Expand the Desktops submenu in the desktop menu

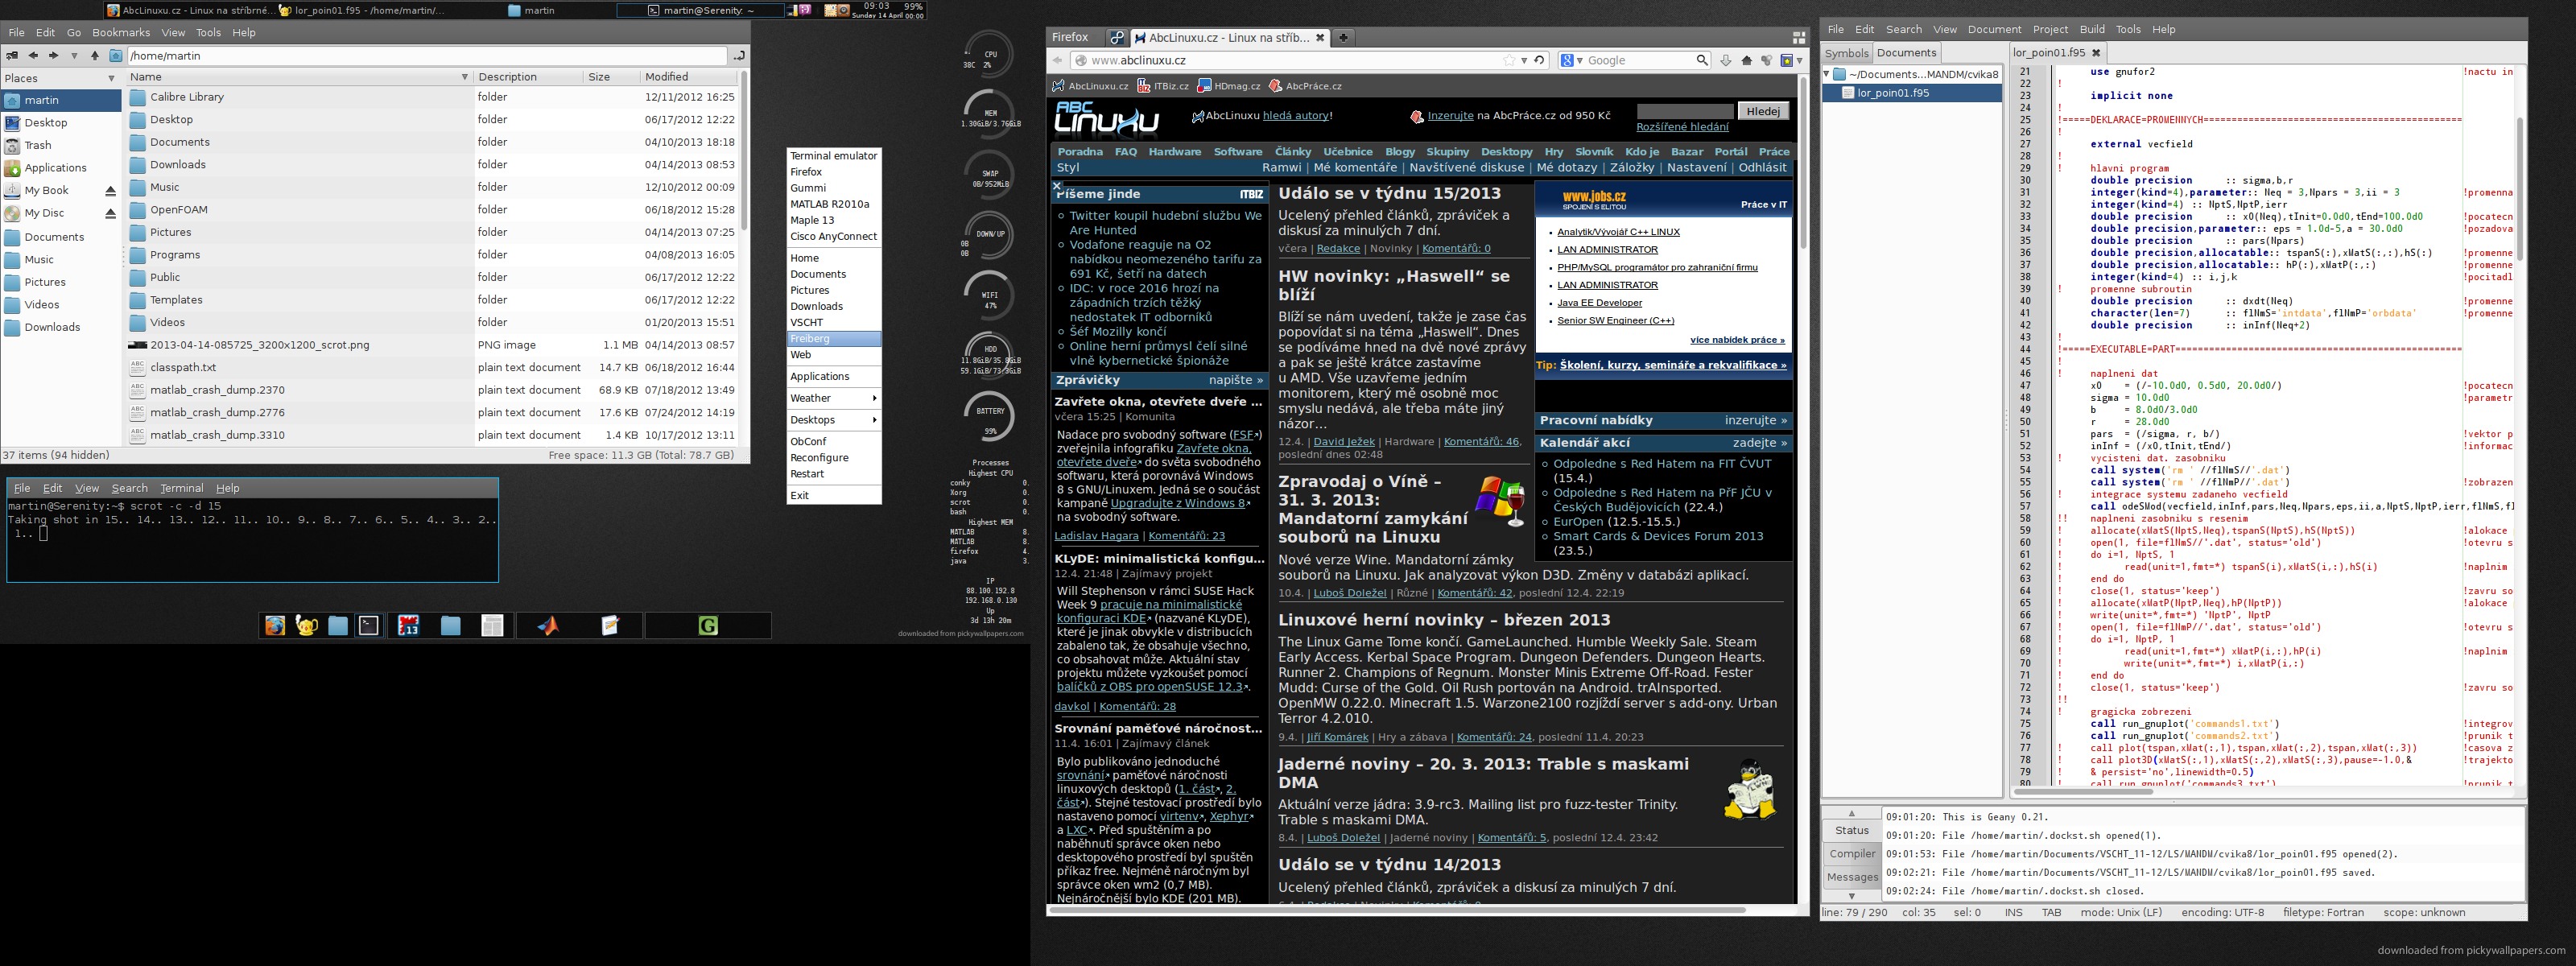pos(833,420)
